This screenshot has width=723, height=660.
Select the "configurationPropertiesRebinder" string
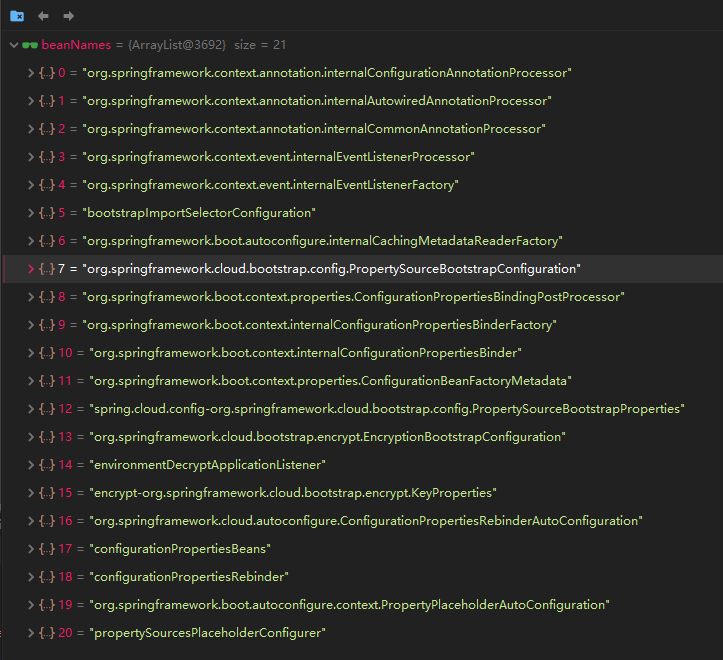[189, 577]
